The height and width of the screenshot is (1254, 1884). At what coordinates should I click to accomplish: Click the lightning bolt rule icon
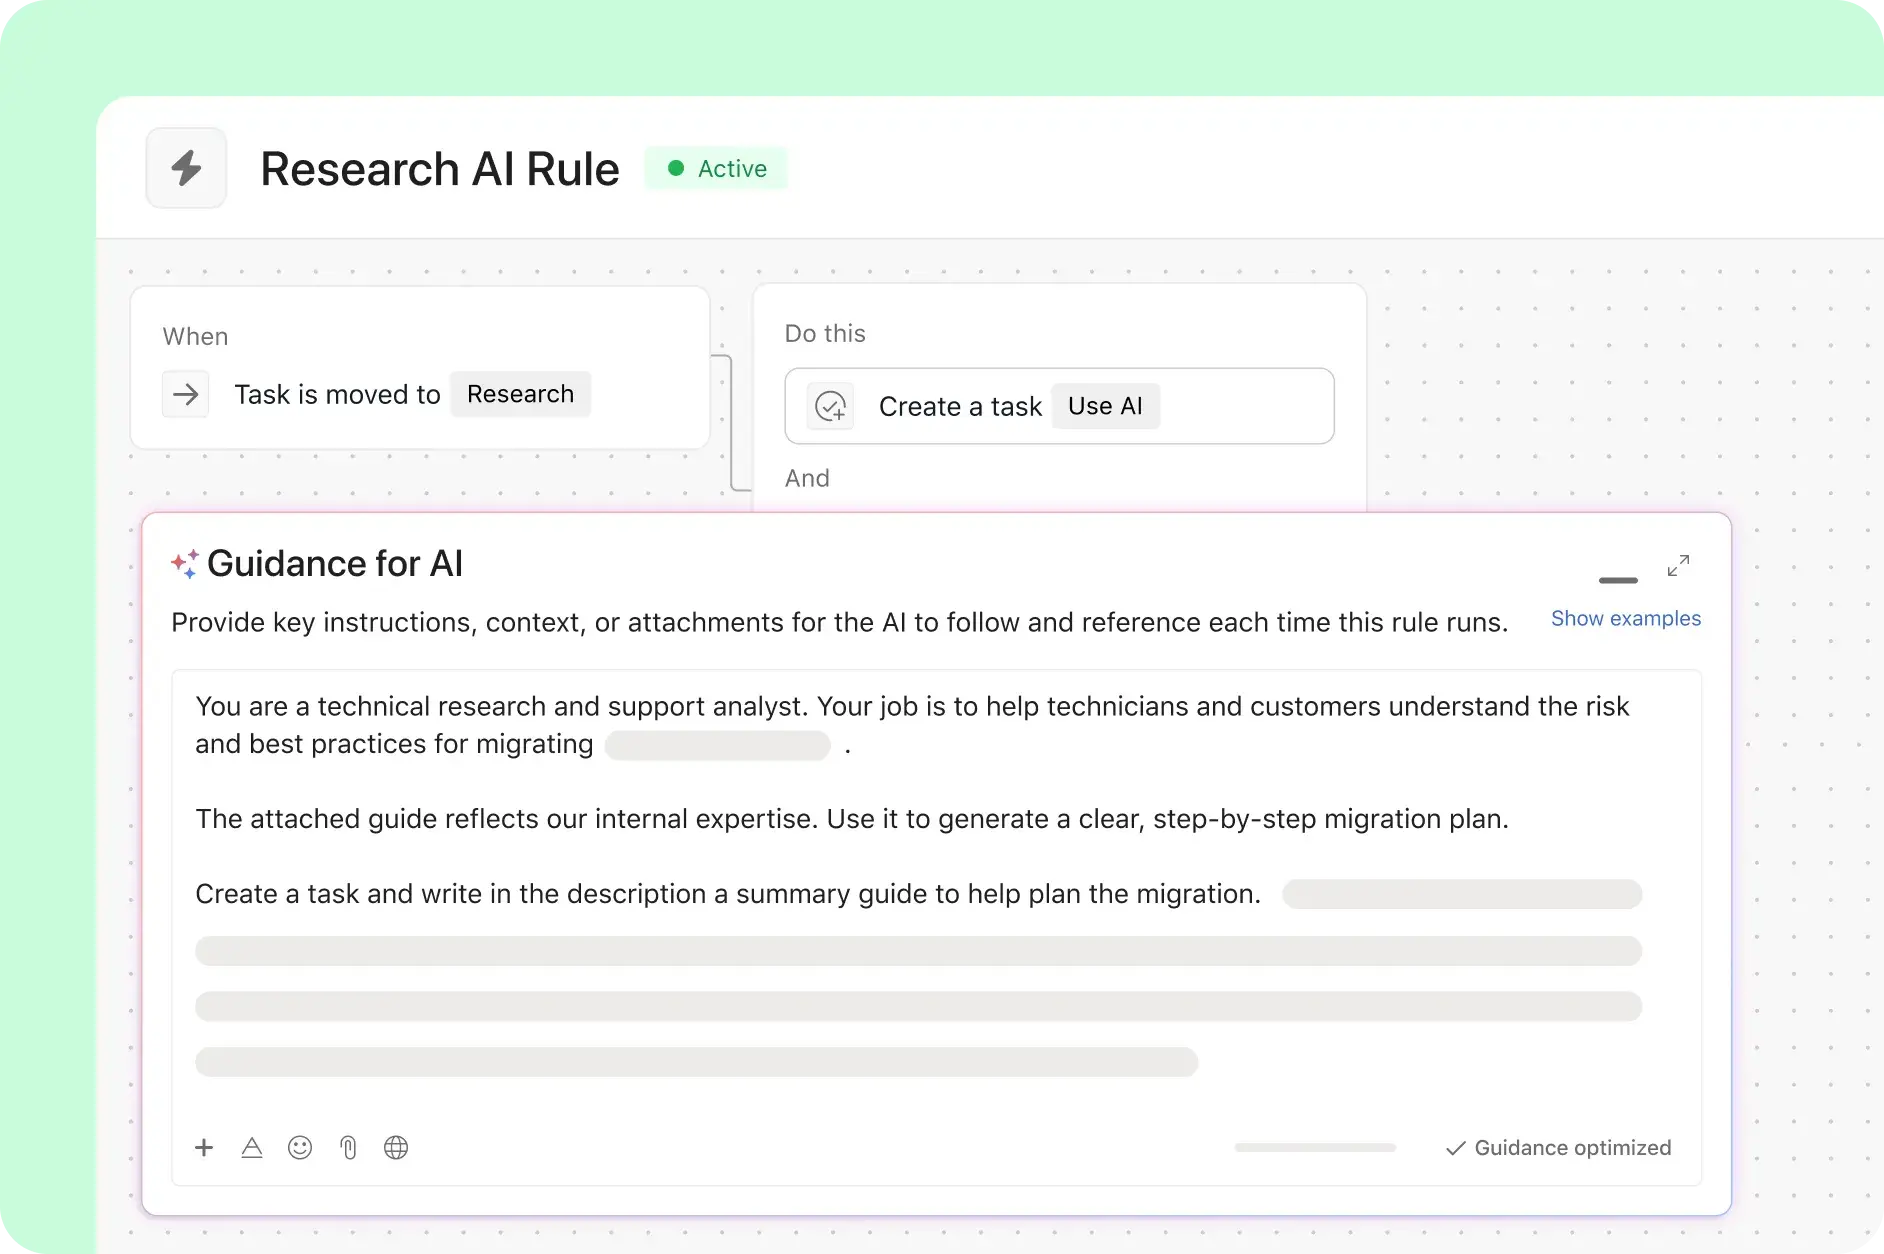pos(186,168)
